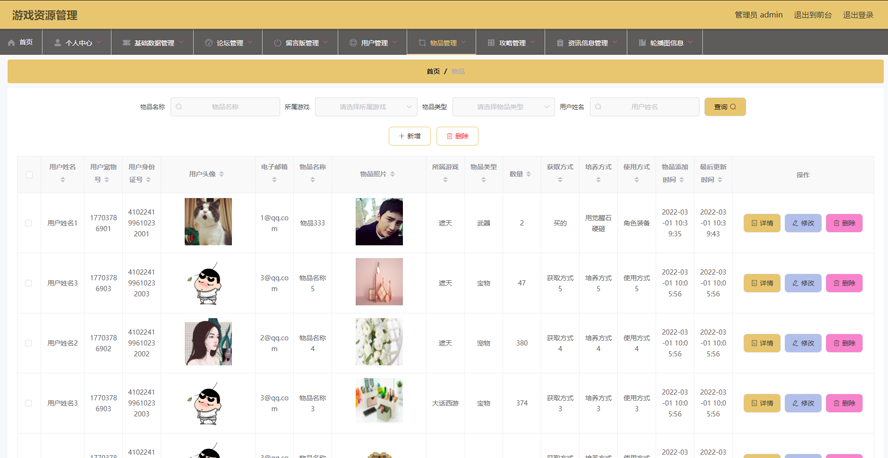Click the home icon in the navigation bar
Viewport: 888px width, 458px height.
(11, 42)
